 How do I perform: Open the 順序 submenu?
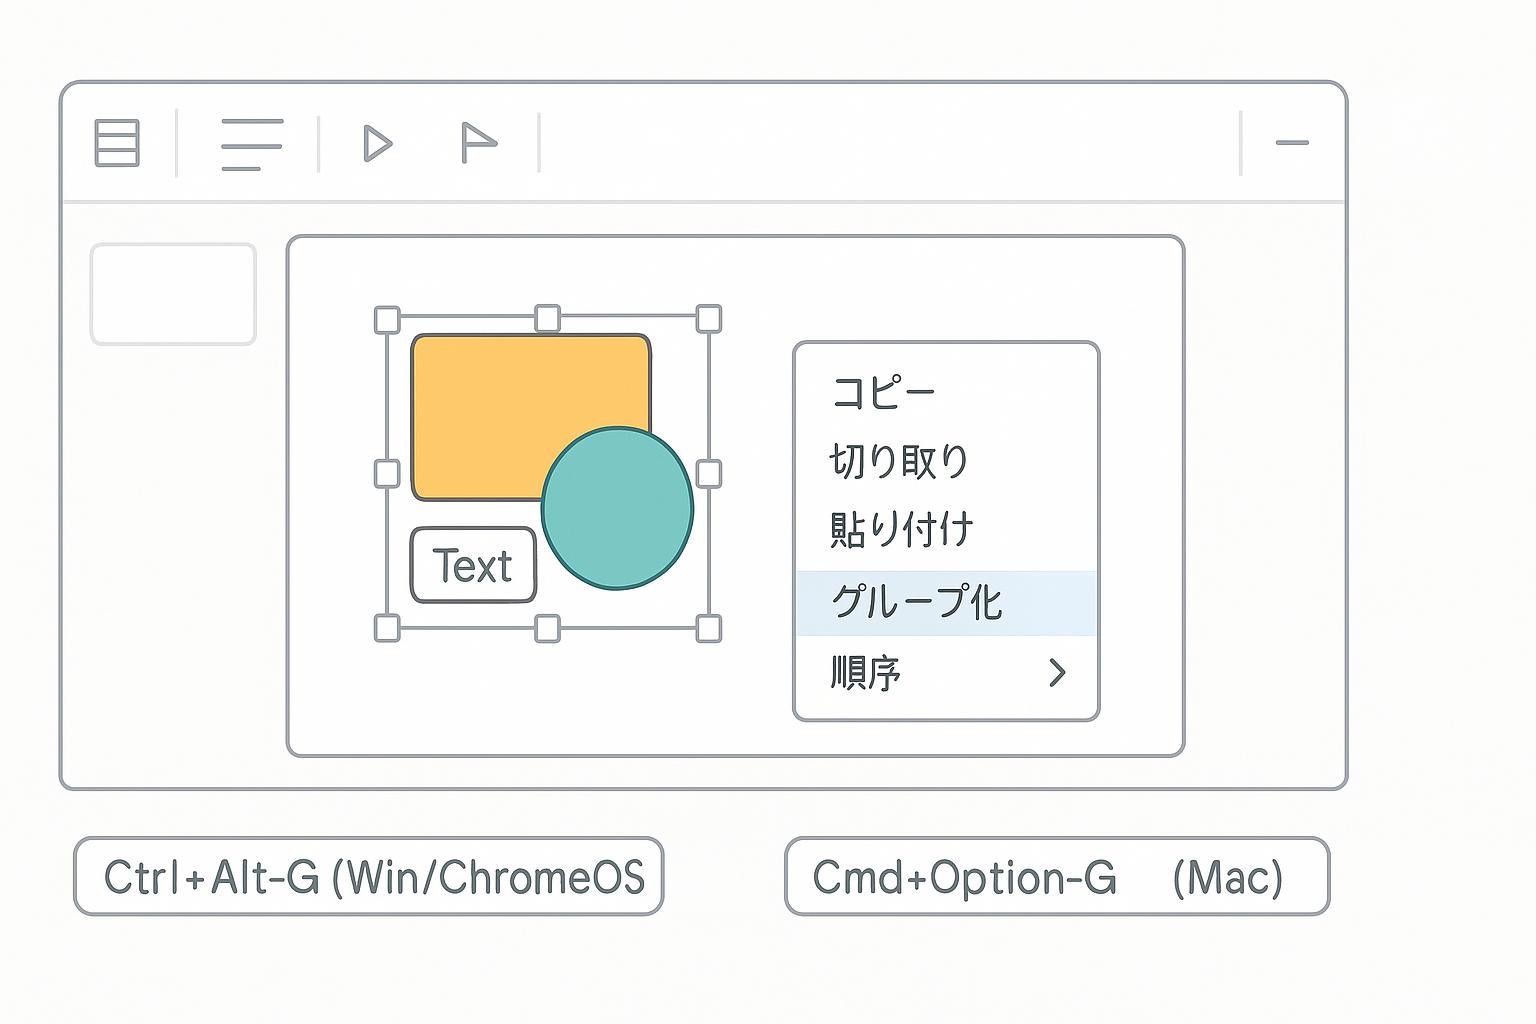coord(866,673)
